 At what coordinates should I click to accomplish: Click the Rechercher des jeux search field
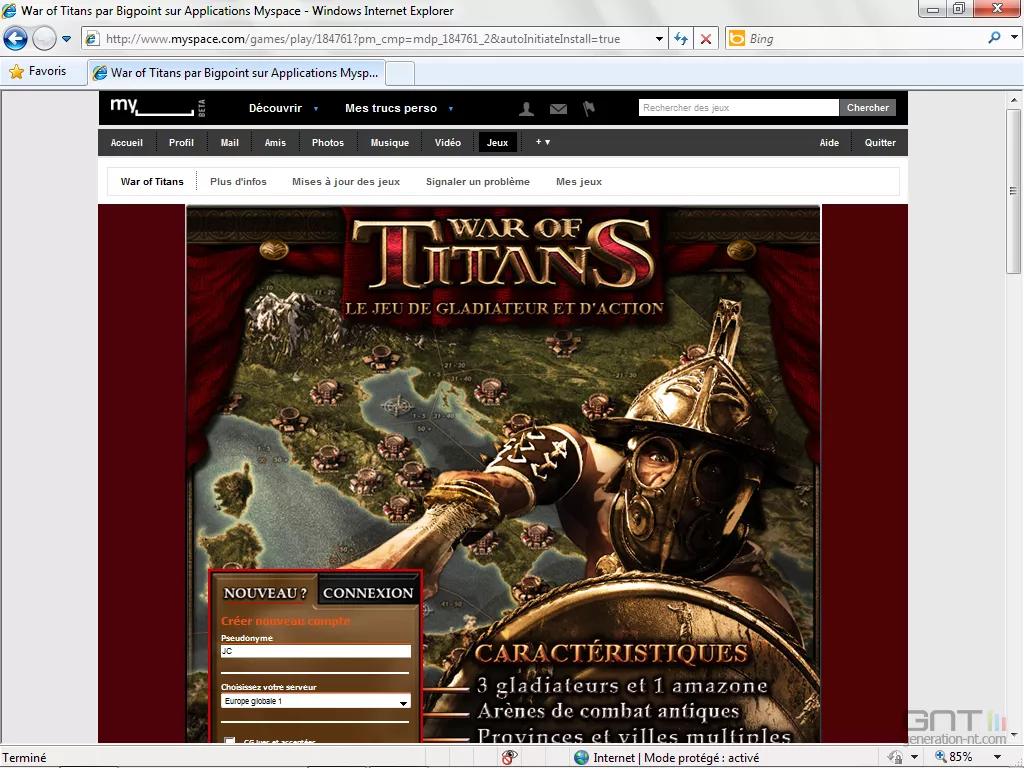coord(738,108)
